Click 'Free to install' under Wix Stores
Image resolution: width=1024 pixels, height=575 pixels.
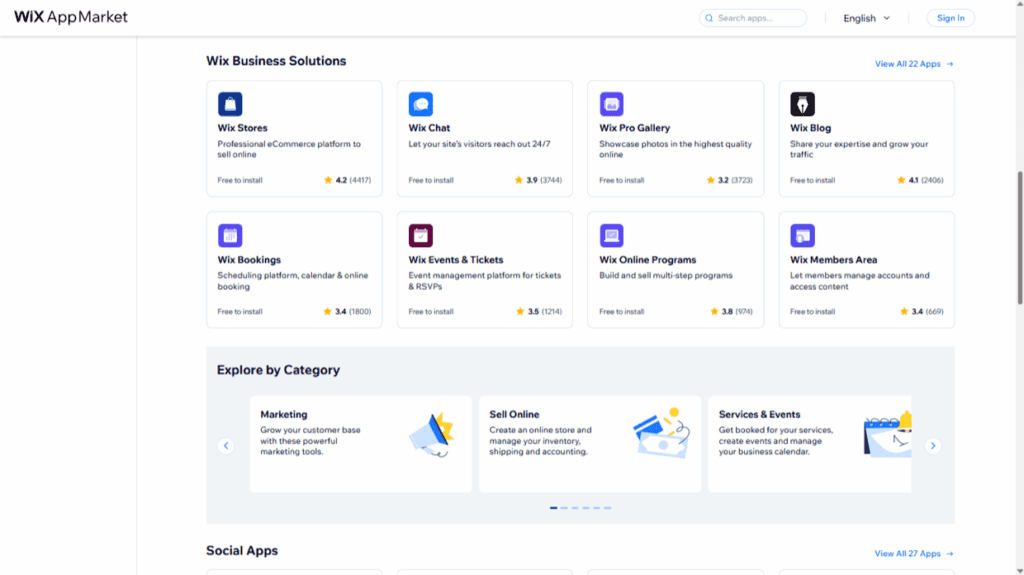(240, 180)
